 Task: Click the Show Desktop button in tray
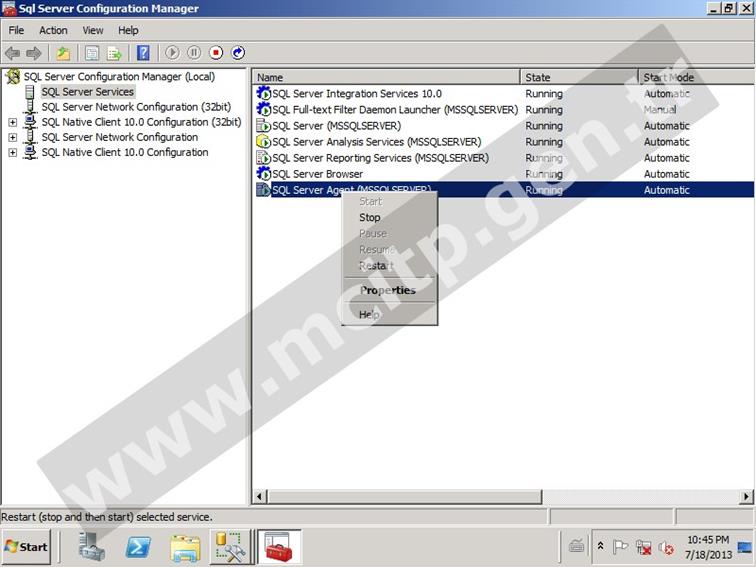pos(745,547)
